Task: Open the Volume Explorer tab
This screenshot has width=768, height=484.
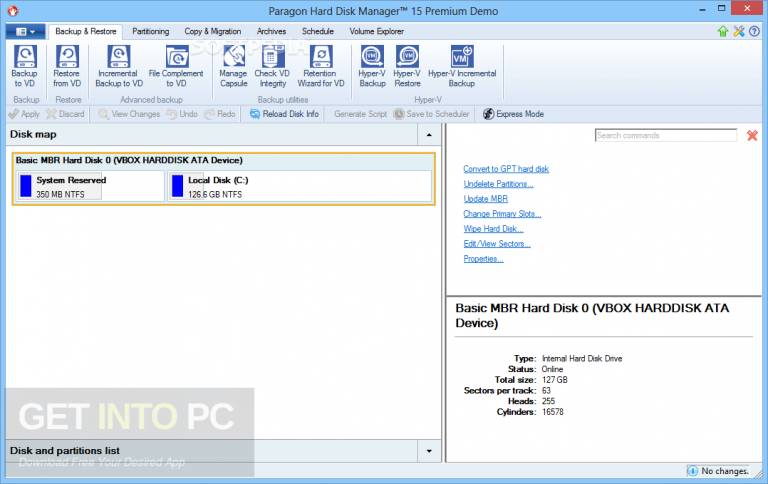Action: pyautogui.click(x=377, y=31)
